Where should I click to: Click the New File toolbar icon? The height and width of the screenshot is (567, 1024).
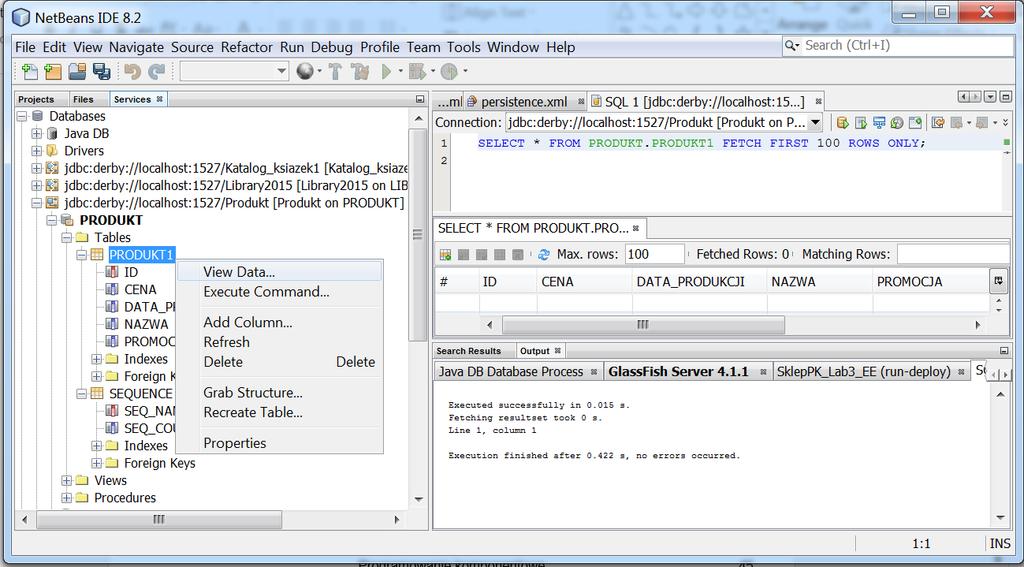29,71
